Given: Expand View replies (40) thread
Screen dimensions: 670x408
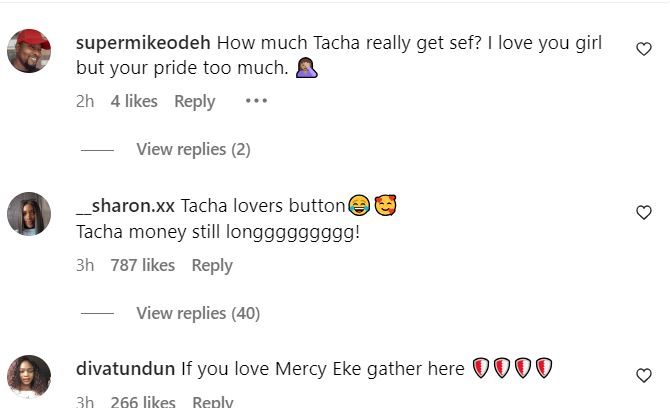Looking at the screenshot, I should coord(197,313).
